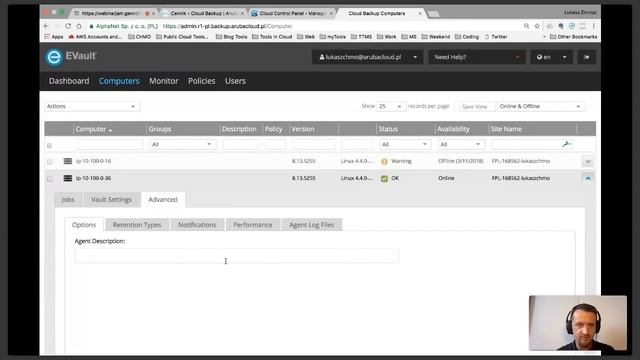Open Chrome three-dot menu
Viewport: 640px width, 360px height.
coord(593,26)
